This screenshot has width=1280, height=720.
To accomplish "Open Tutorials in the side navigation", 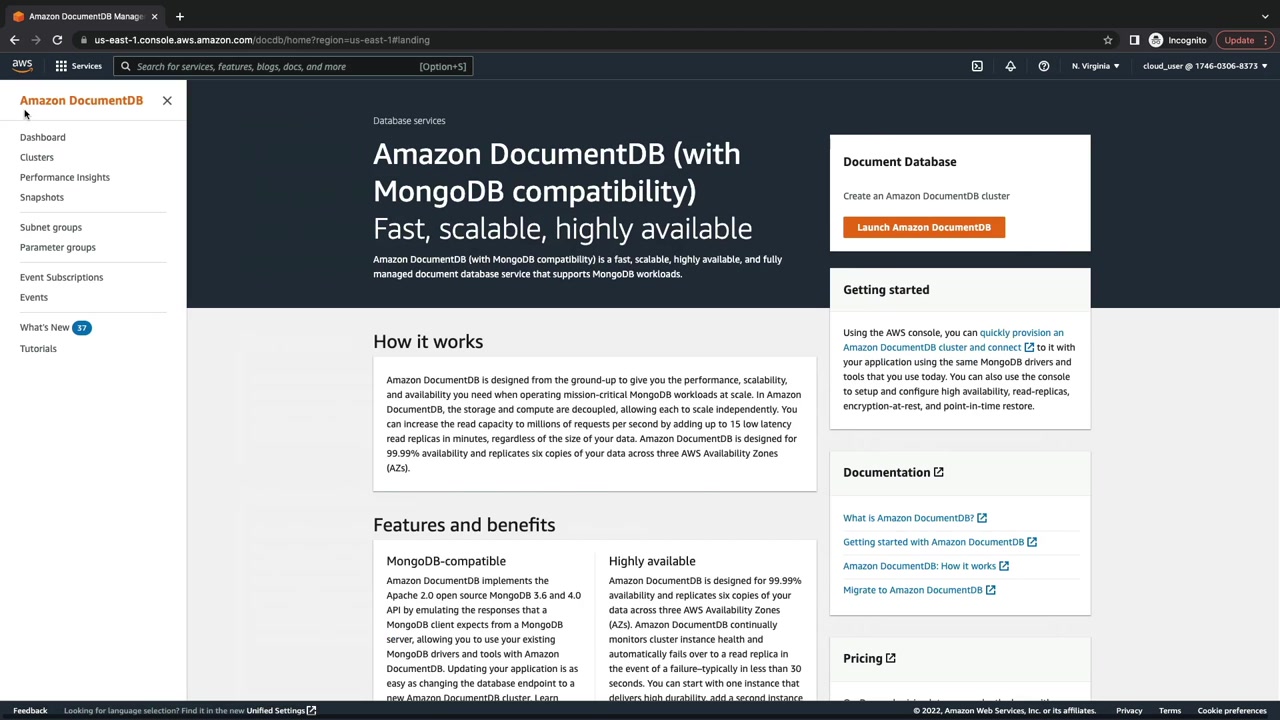I will 38,348.
